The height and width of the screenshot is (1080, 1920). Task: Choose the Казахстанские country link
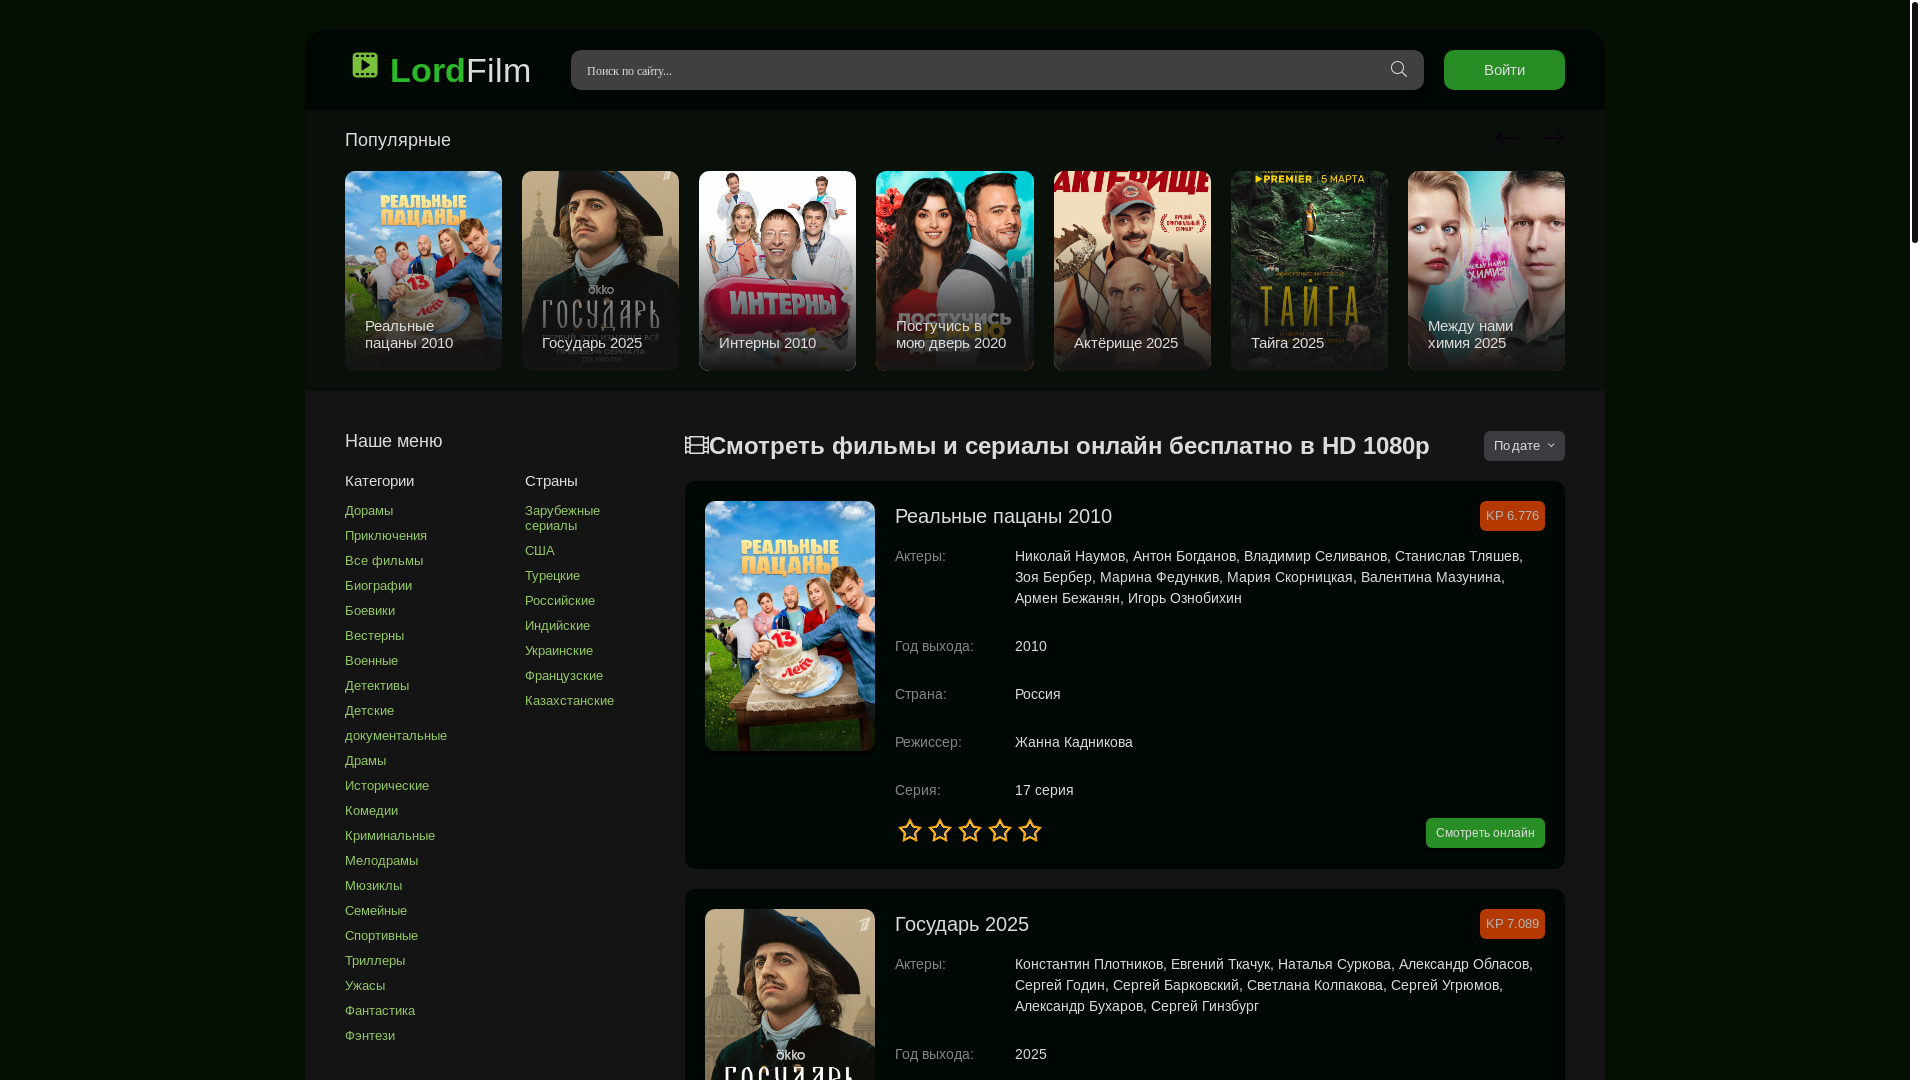[x=569, y=701]
